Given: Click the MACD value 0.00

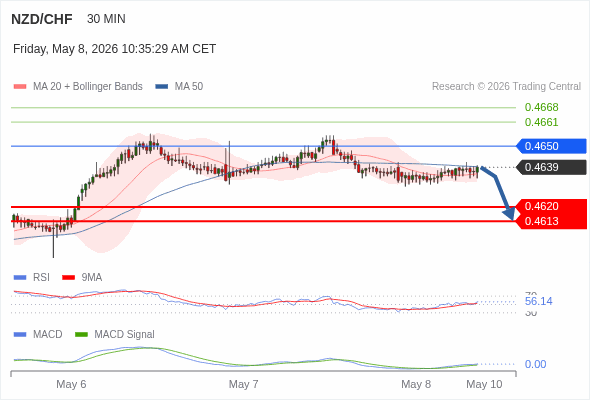Looking at the screenshot, I should 535,364.
